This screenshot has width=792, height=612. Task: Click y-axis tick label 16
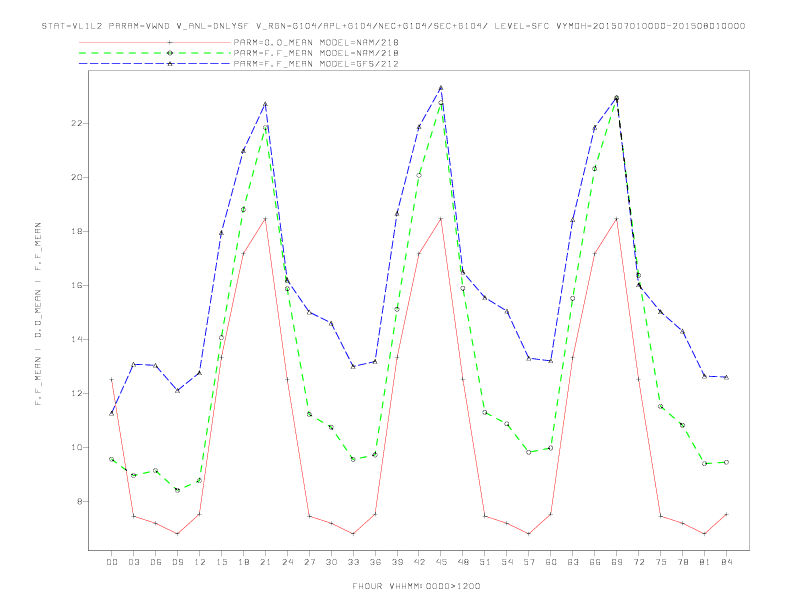pos(76,286)
